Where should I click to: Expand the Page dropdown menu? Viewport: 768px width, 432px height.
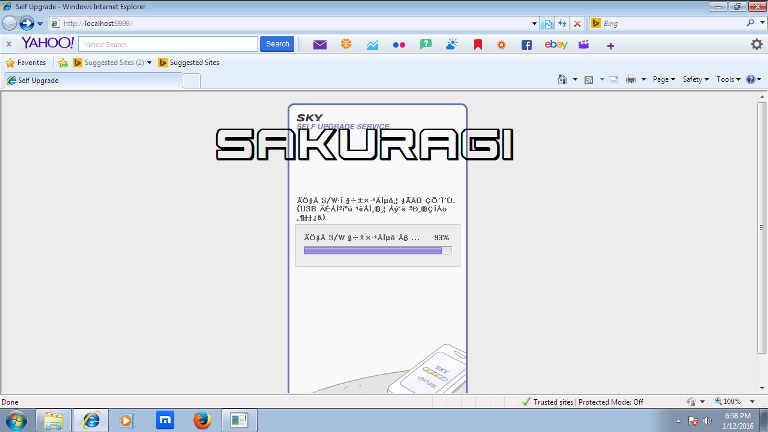click(664, 79)
